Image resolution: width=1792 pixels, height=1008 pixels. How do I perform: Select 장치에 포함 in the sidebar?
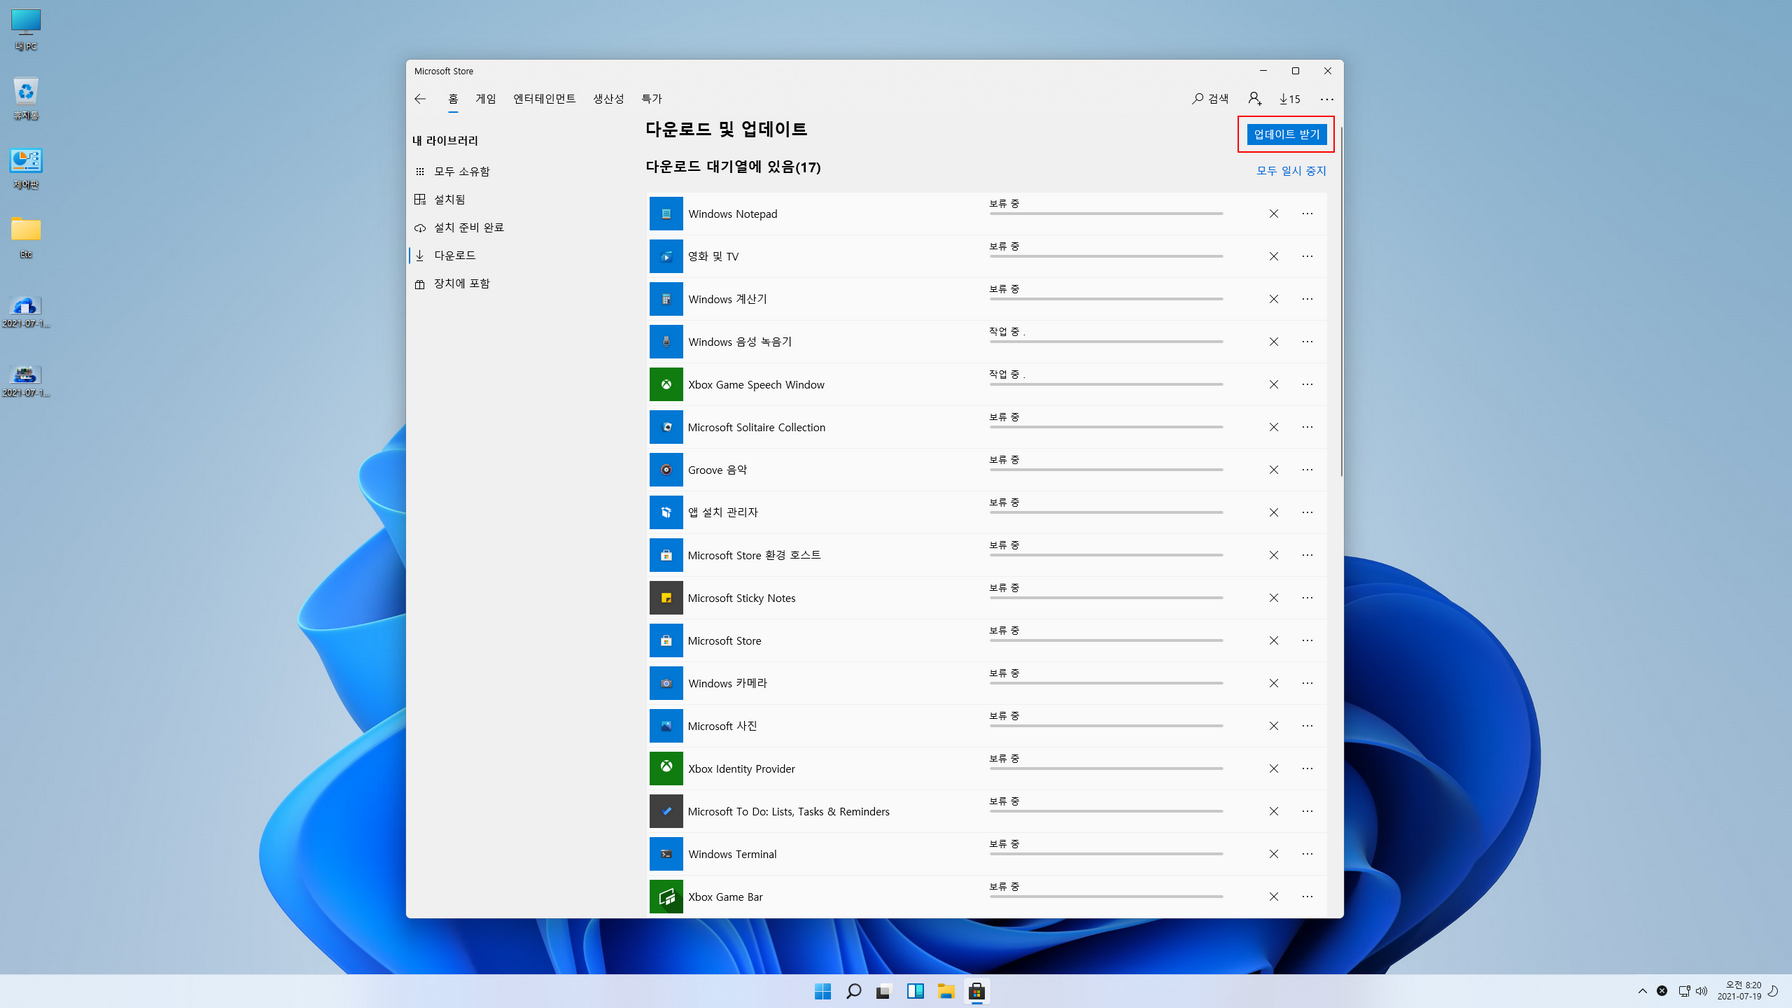[462, 284]
